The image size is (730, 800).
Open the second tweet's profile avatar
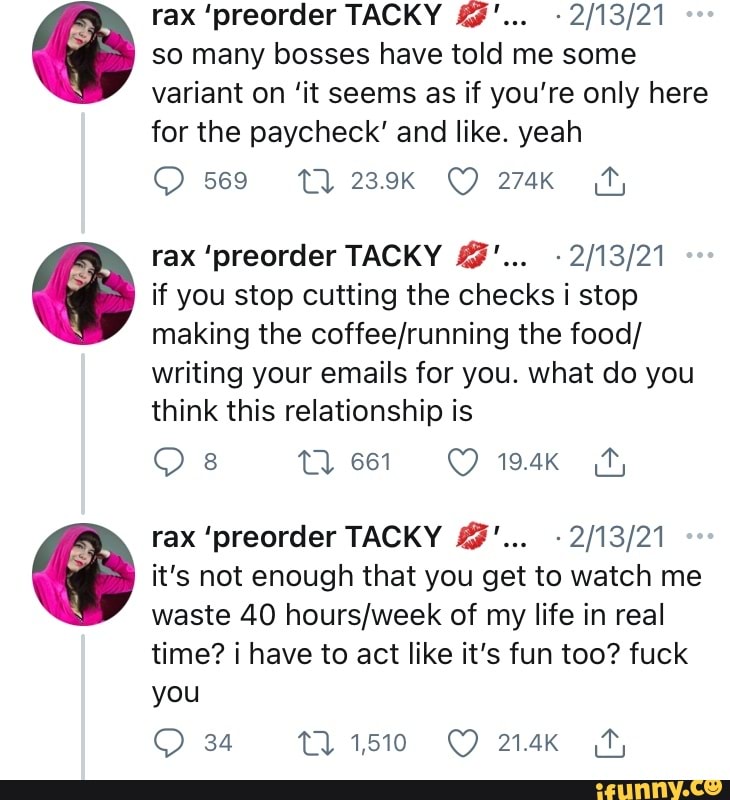pyautogui.click(x=83, y=290)
